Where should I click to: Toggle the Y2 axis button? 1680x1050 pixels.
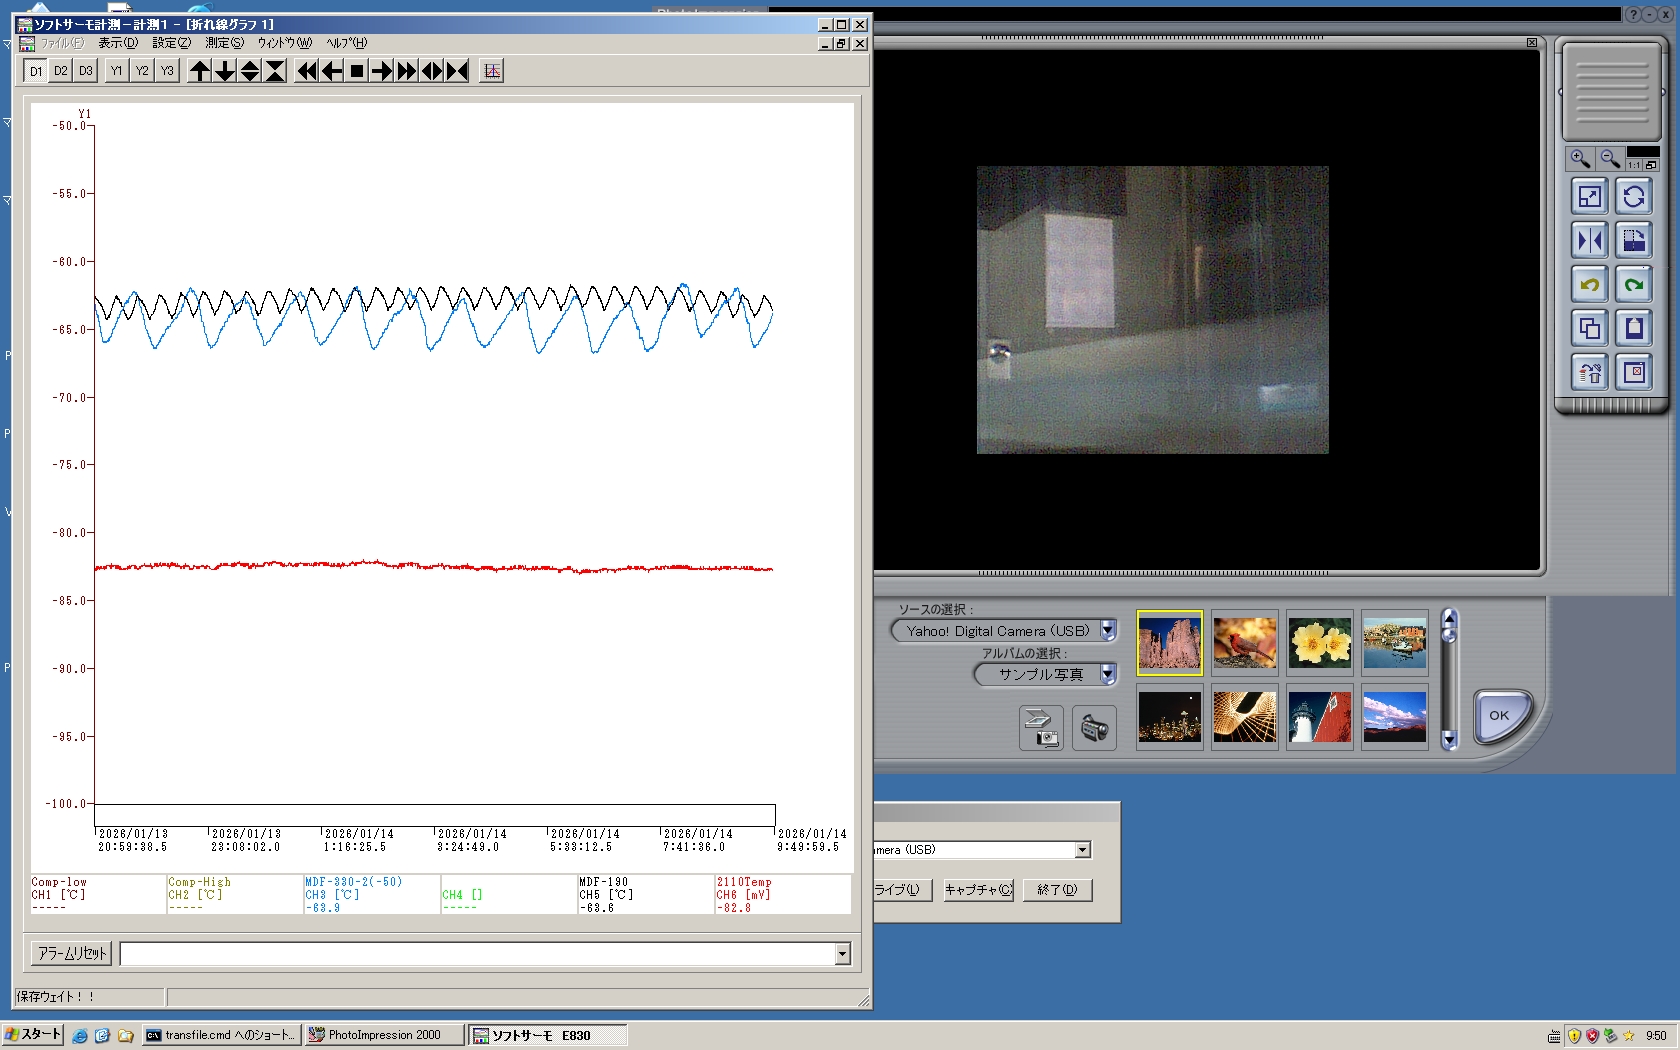[142, 71]
